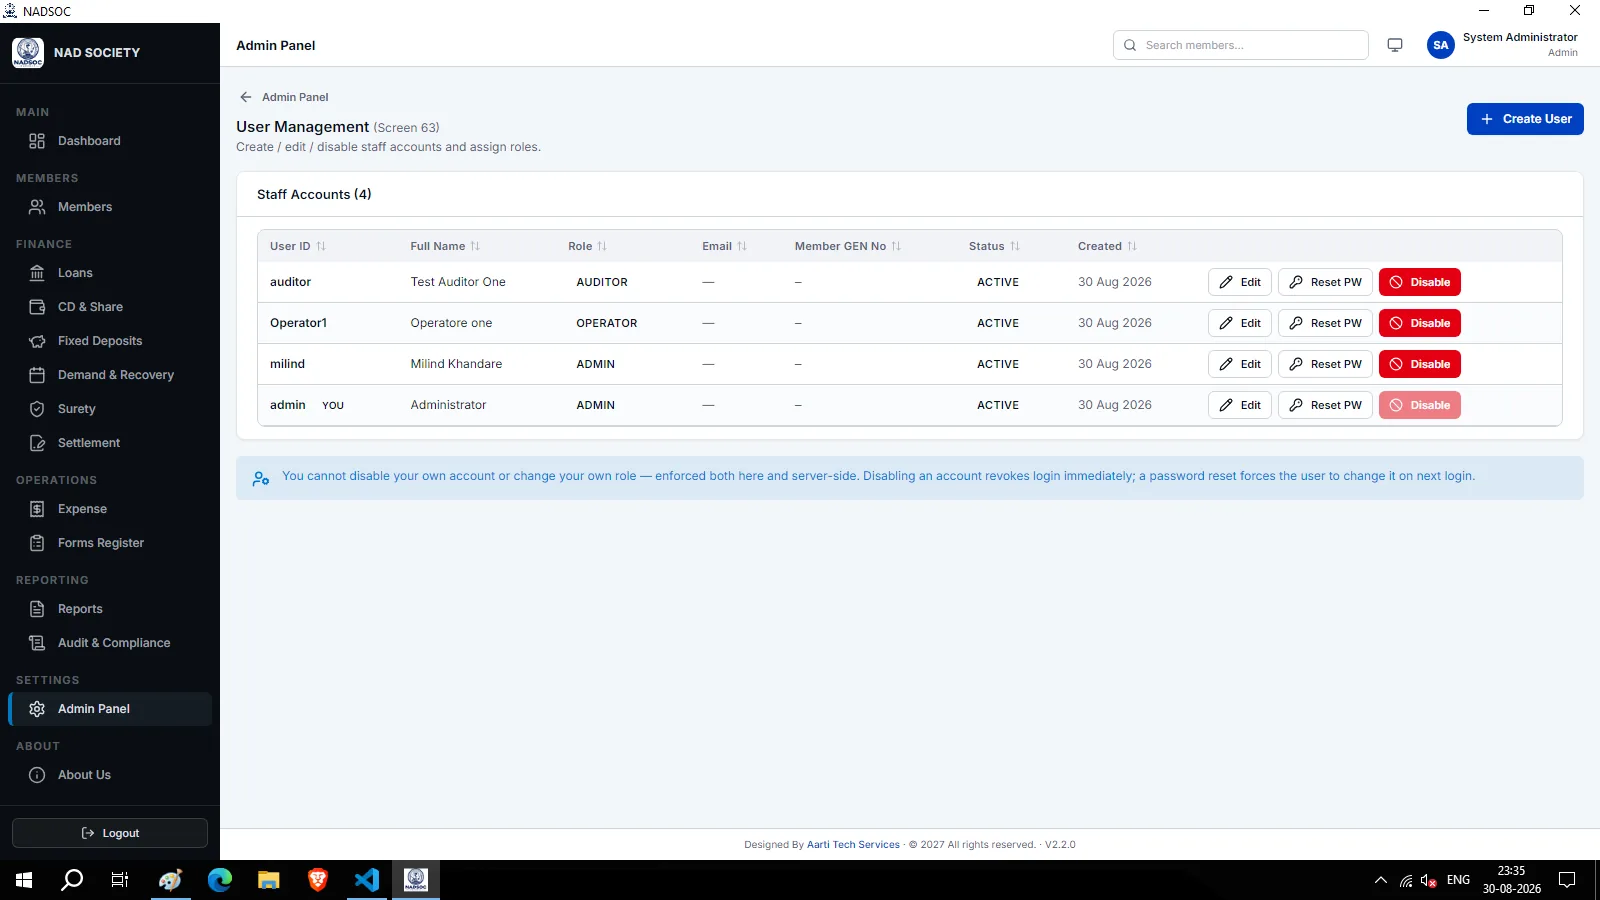Click the NAD Society logo
The height and width of the screenshot is (900, 1600).
click(x=28, y=52)
